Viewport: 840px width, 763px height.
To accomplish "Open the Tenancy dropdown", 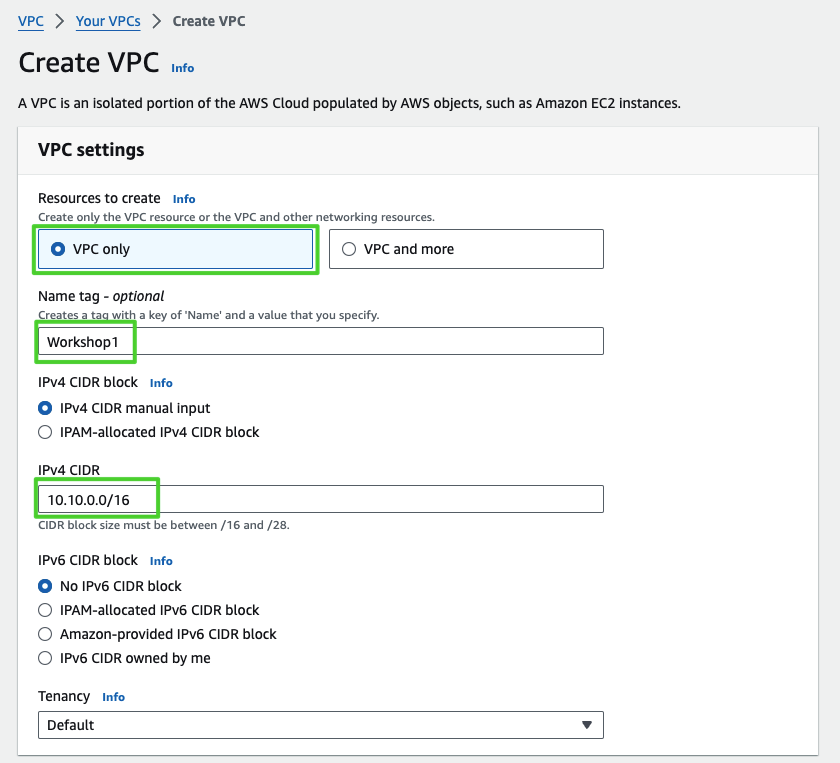I will coord(320,725).
